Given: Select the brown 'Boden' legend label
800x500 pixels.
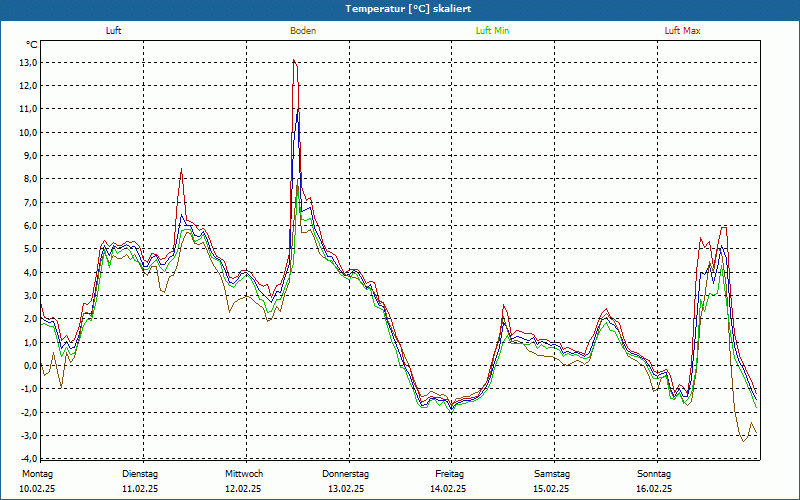Looking at the screenshot, I should 303,31.
